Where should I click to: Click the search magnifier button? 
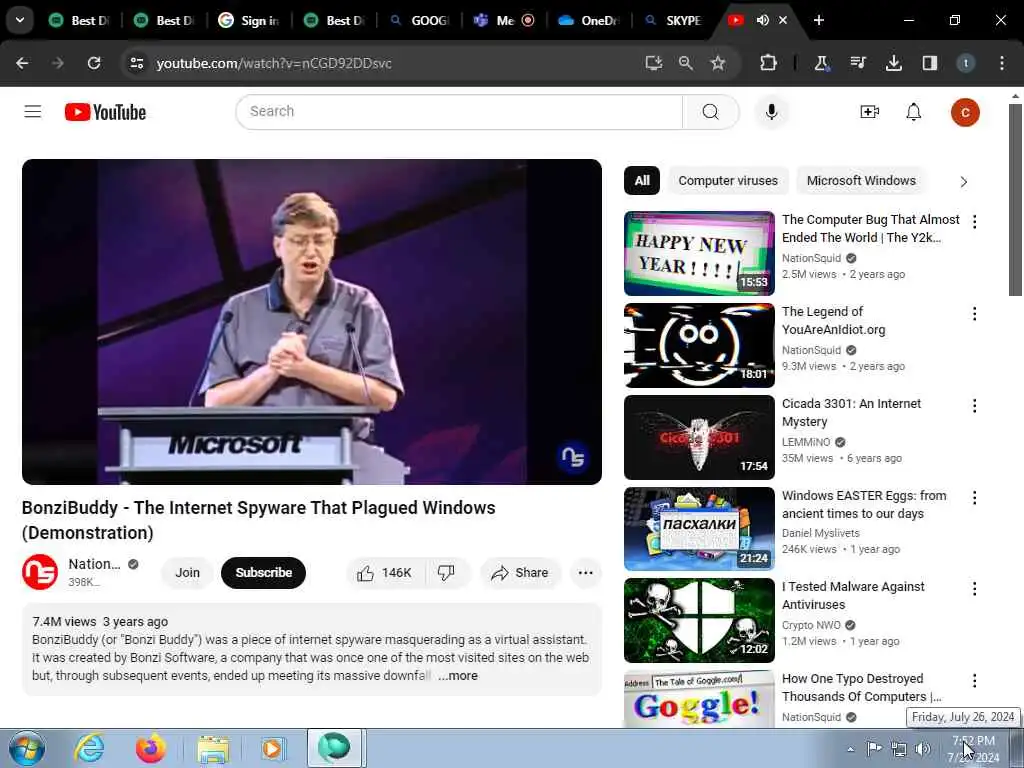point(711,112)
